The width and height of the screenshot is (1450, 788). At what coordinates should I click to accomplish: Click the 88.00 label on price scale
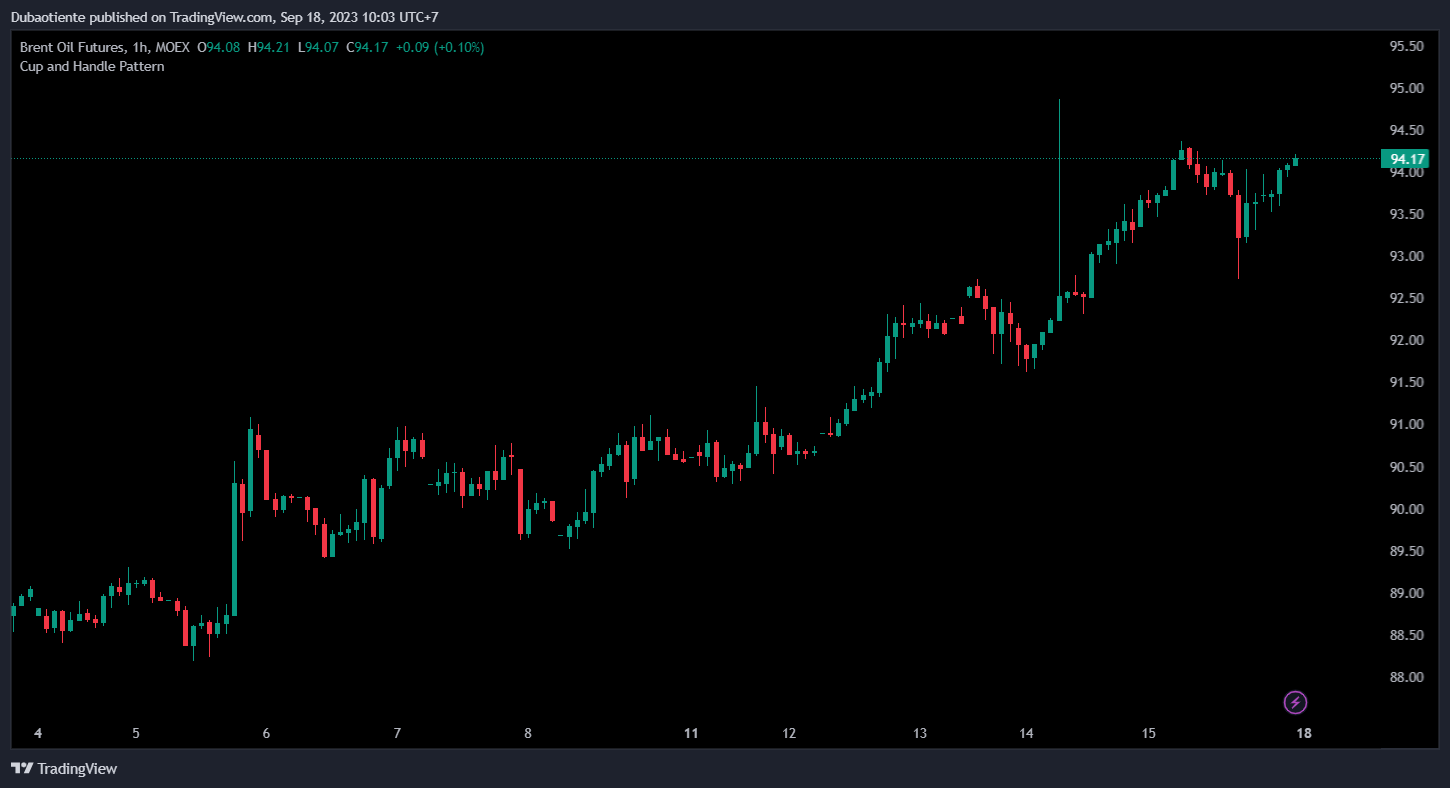point(1406,677)
